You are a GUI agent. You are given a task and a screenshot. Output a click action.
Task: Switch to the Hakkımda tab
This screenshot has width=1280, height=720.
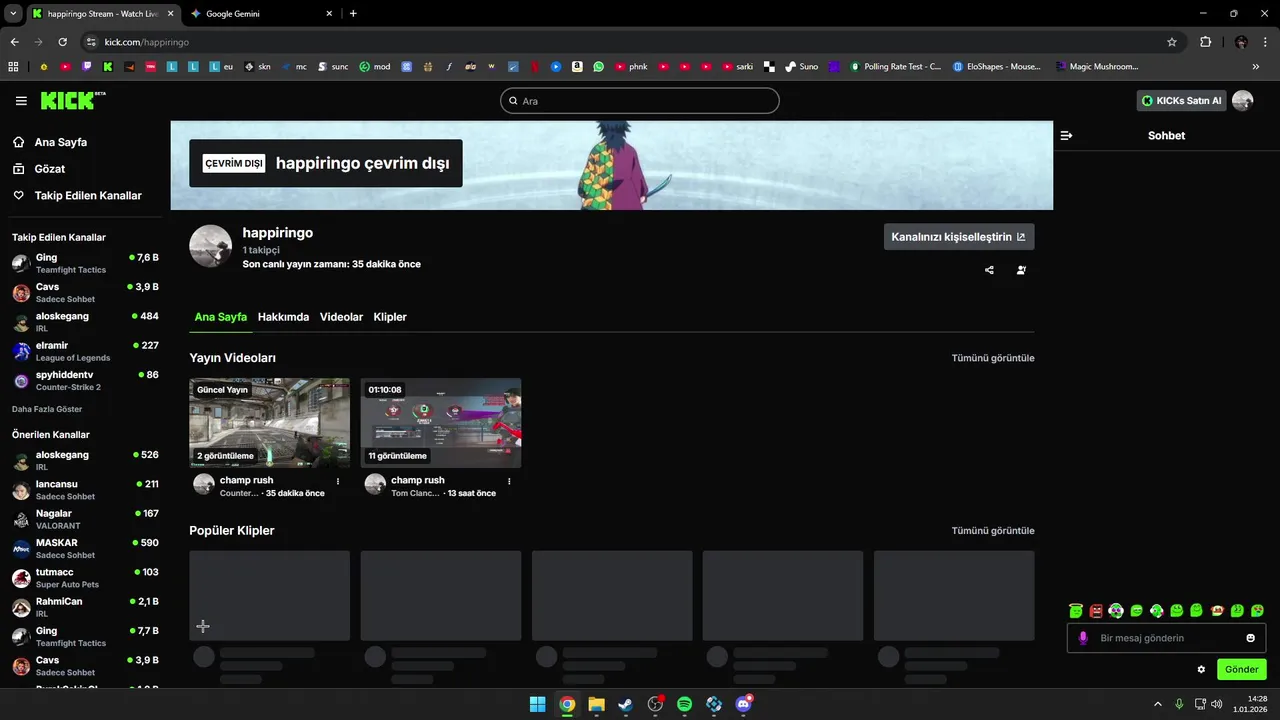(x=283, y=317)
